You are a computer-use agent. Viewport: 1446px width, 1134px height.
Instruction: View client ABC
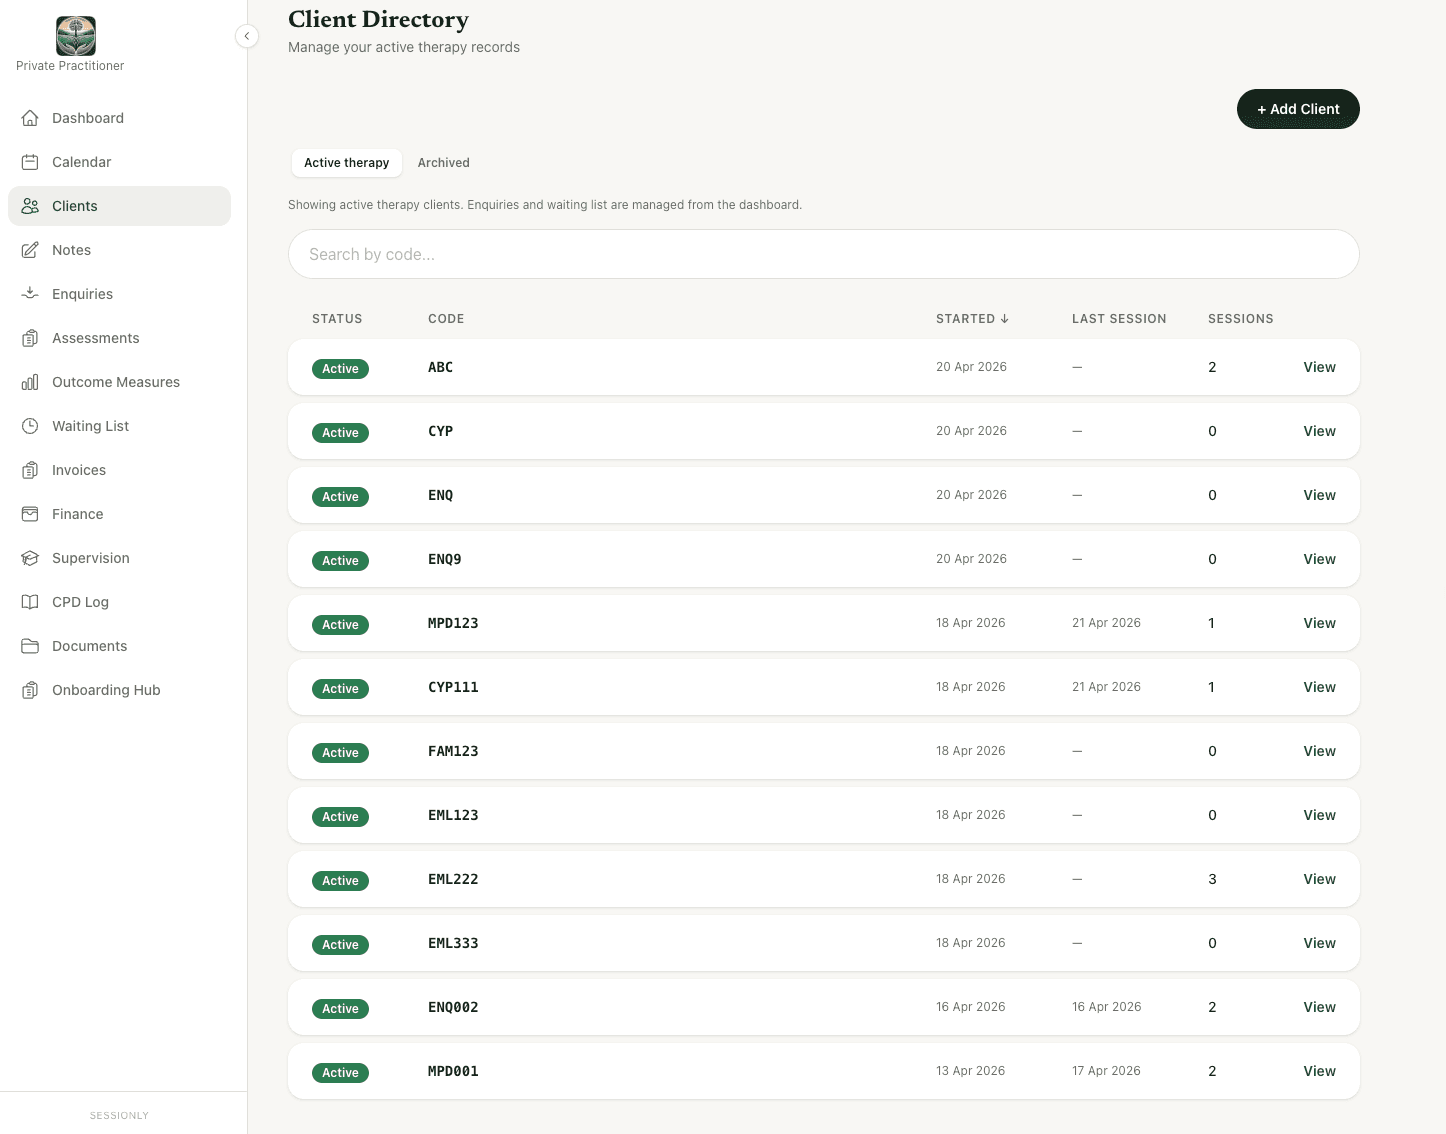(x=1319, y=367)
